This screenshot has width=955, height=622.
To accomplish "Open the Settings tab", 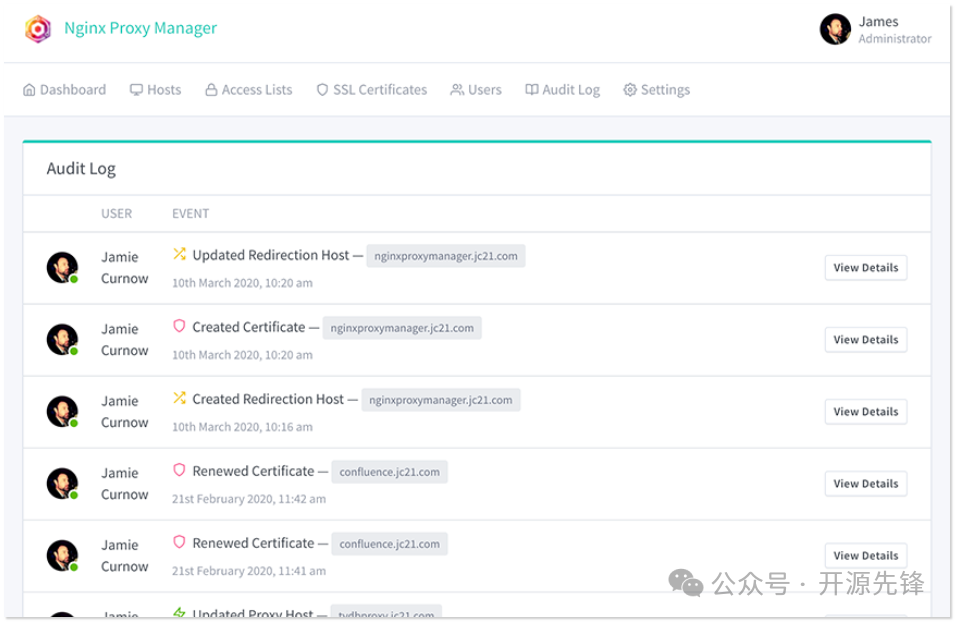I will [x=657, y=90].
